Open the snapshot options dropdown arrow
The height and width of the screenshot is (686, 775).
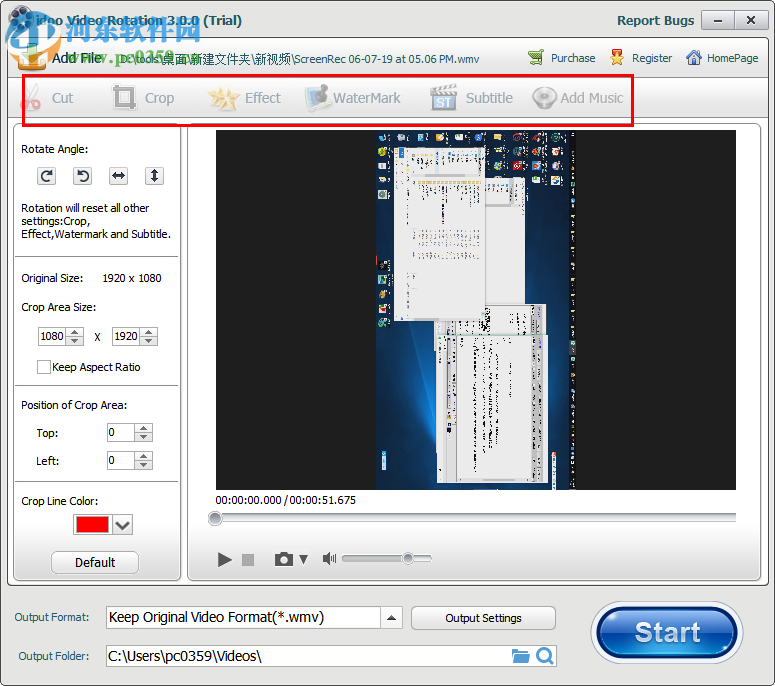coord(303,559)
